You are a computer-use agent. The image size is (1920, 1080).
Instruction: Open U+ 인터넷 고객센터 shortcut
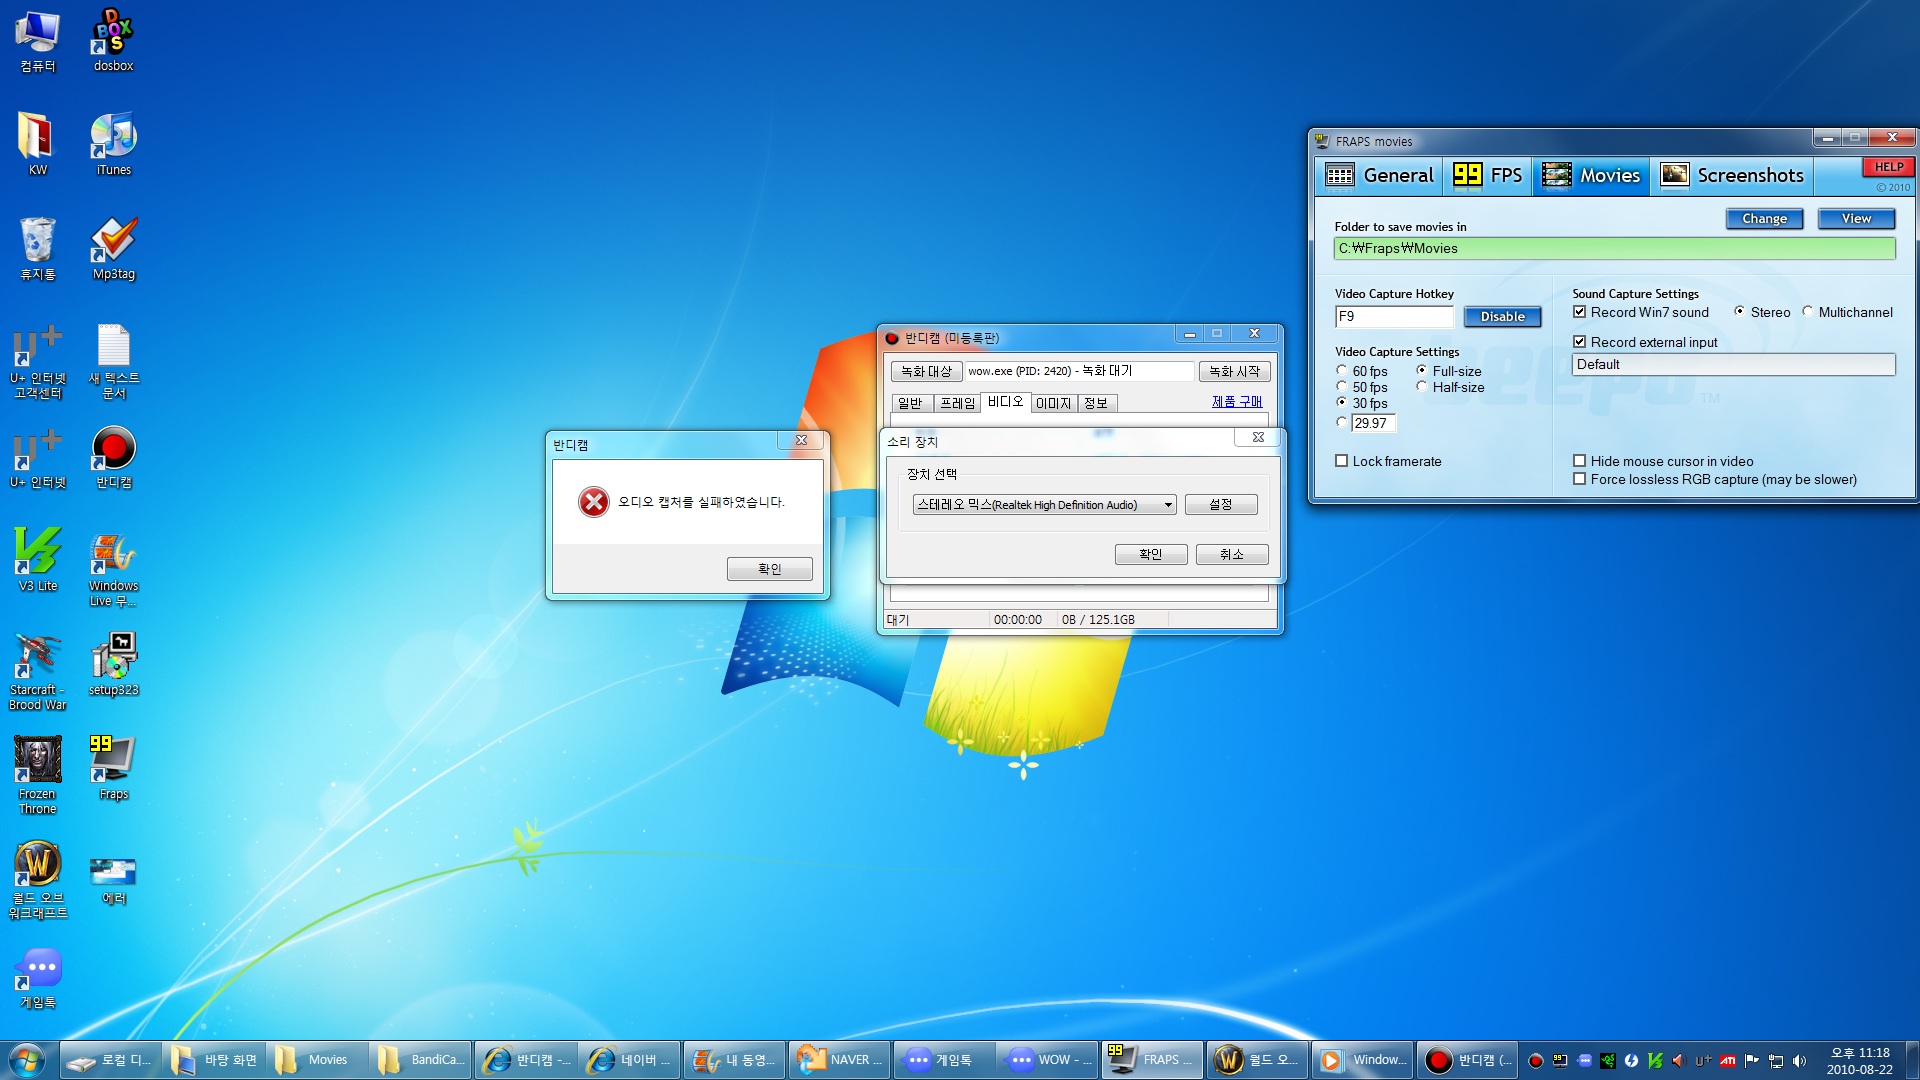pos(37,360)
